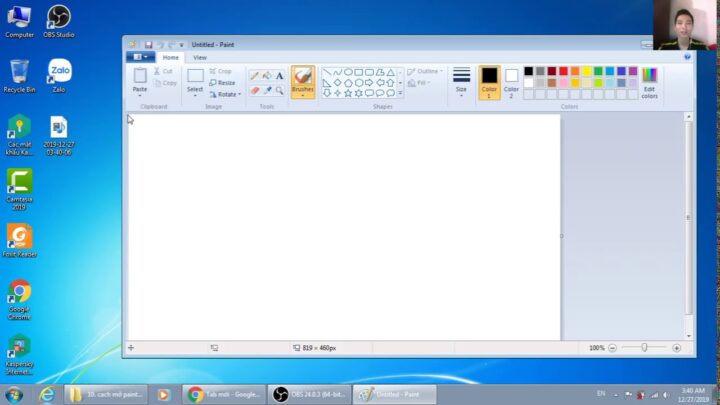The width and height of the screenshot is (720, 405).
Task: Open the Size line thickness dropdown
Action: pyautogui.click(x=461, y=82)
